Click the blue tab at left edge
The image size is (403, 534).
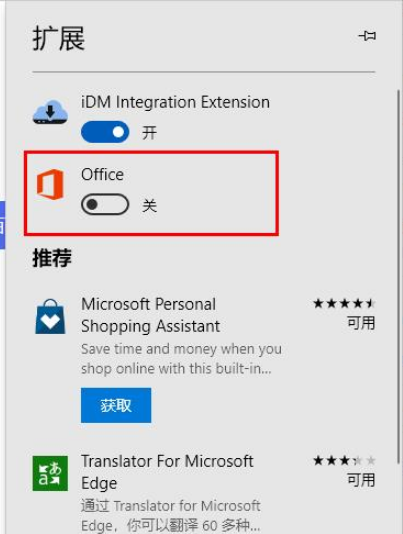tap(2, 225)
